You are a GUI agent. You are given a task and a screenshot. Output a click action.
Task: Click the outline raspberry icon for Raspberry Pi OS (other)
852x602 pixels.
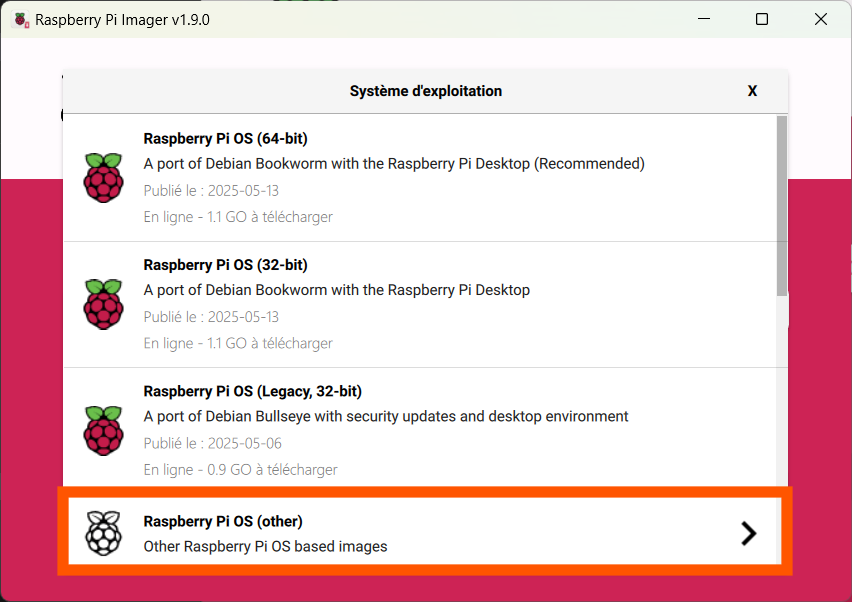103,533
